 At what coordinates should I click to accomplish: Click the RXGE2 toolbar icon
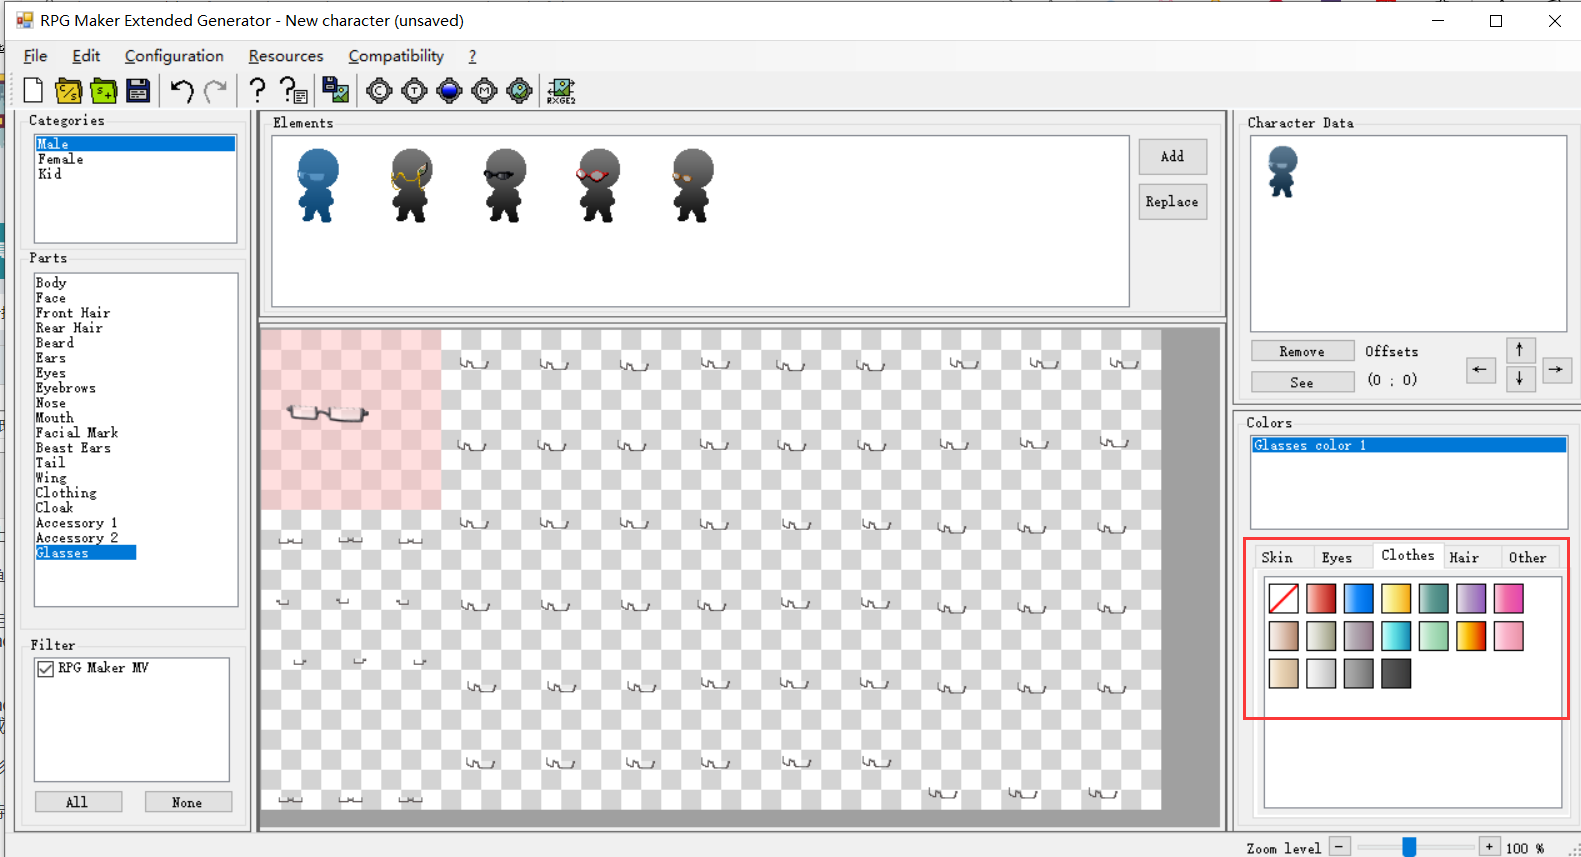pos(561,91)
